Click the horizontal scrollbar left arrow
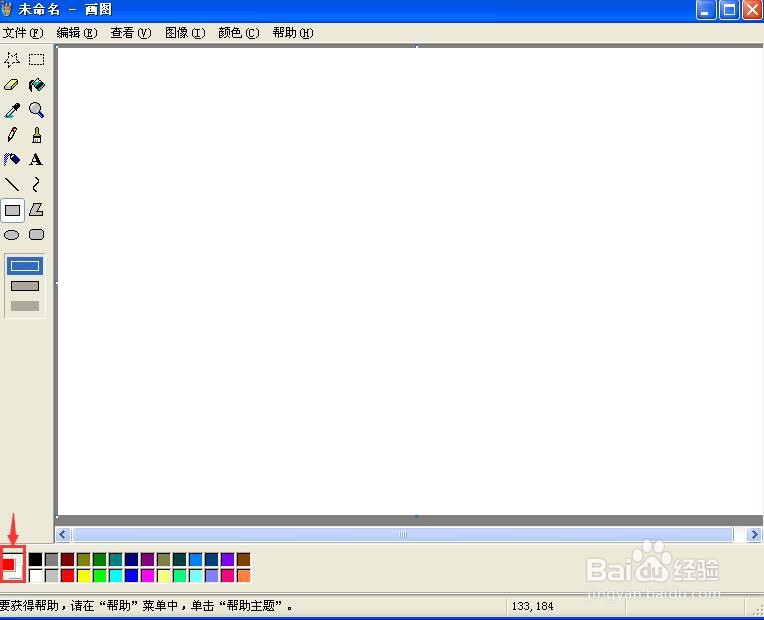 tap(63, 535)
